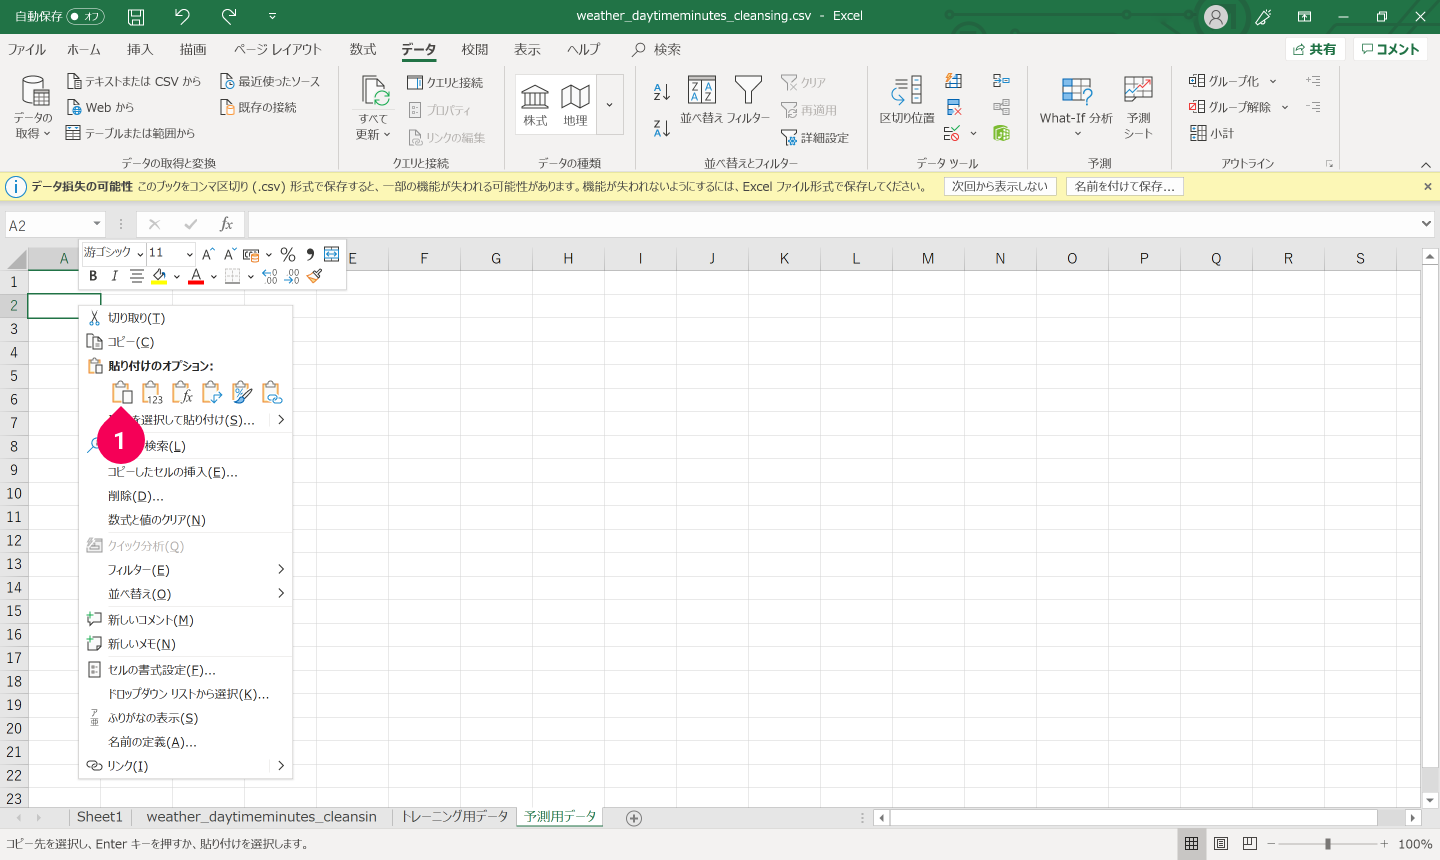
Task: Create 予測シート forecast sheet
Action: click(1138, 106)
